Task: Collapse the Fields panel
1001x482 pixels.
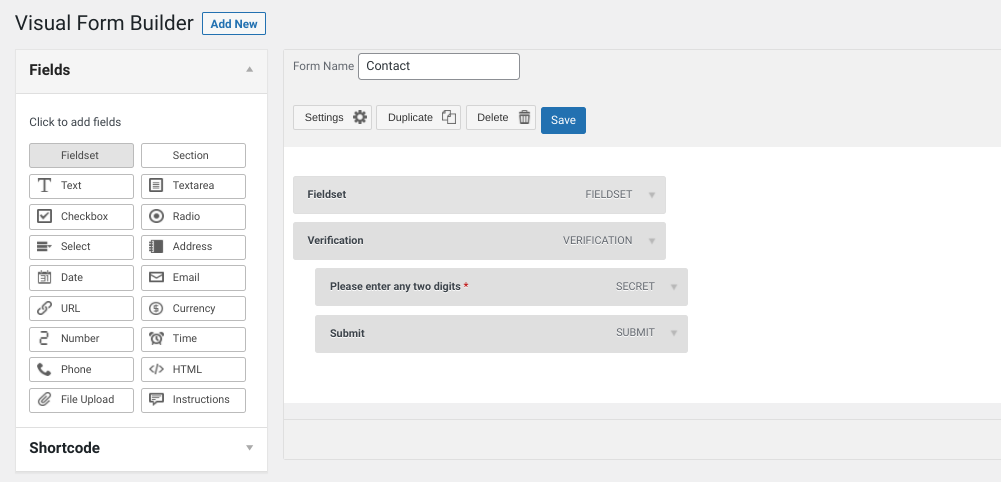Action: [250, 70]
